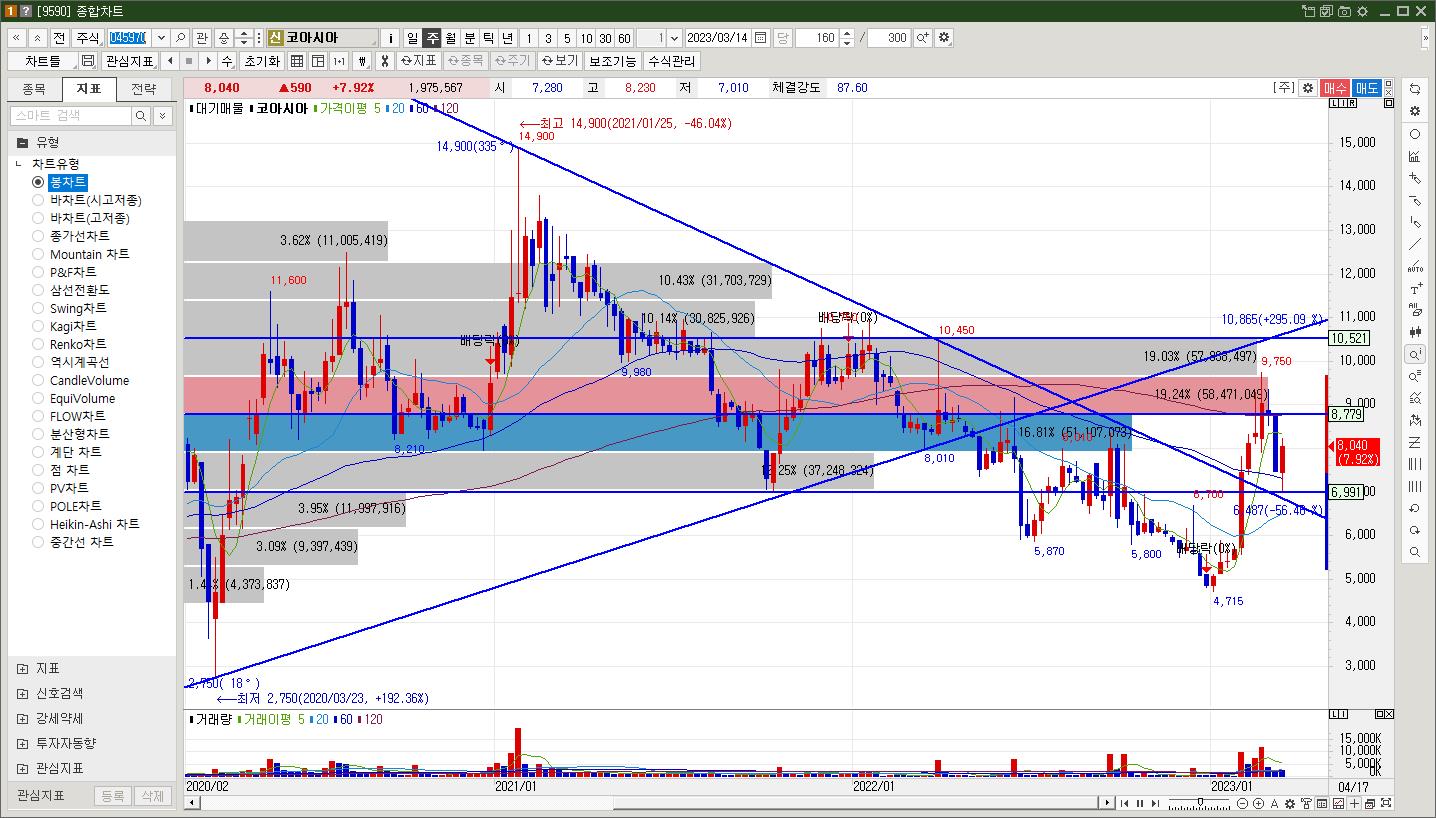Viewport: 1436px width, 818px height.
Task: Select the circle drawing tool in right toolbar
Action: click(1414, 134)
